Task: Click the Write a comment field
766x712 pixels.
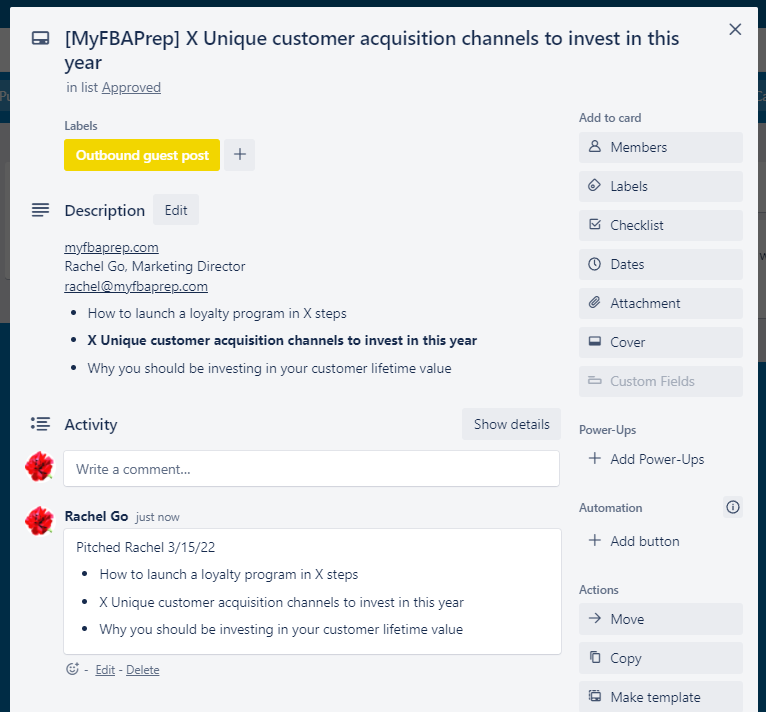Action: pos(311,469)
